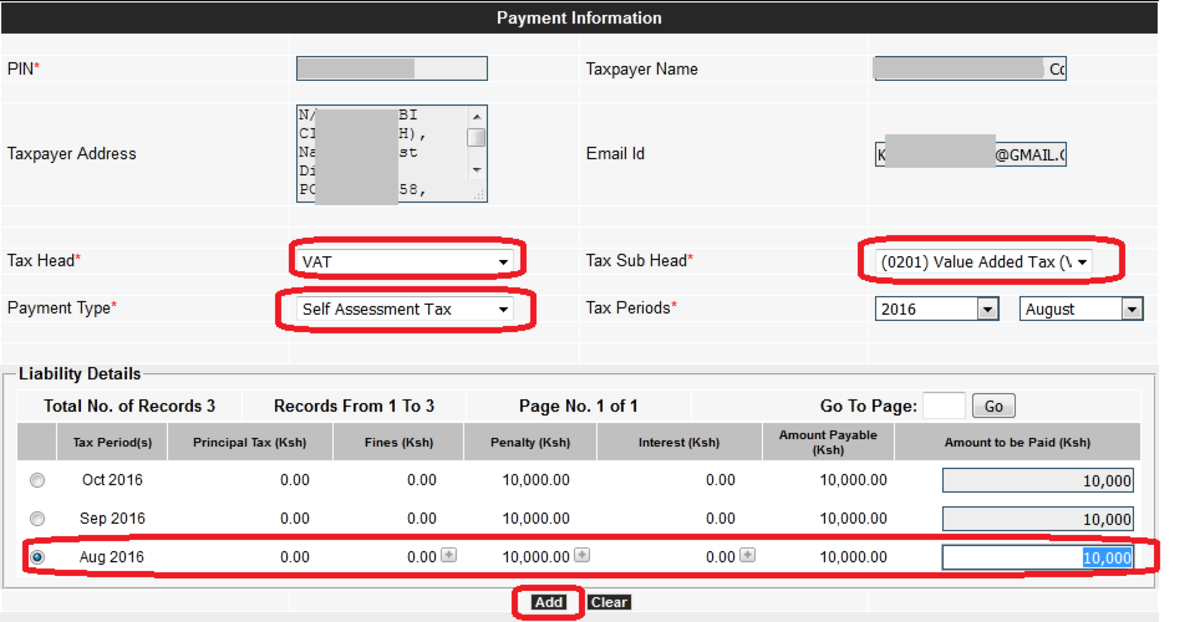
Task: Select the Aug 2016 liability radio button
Action: click(x=37, y=556)
